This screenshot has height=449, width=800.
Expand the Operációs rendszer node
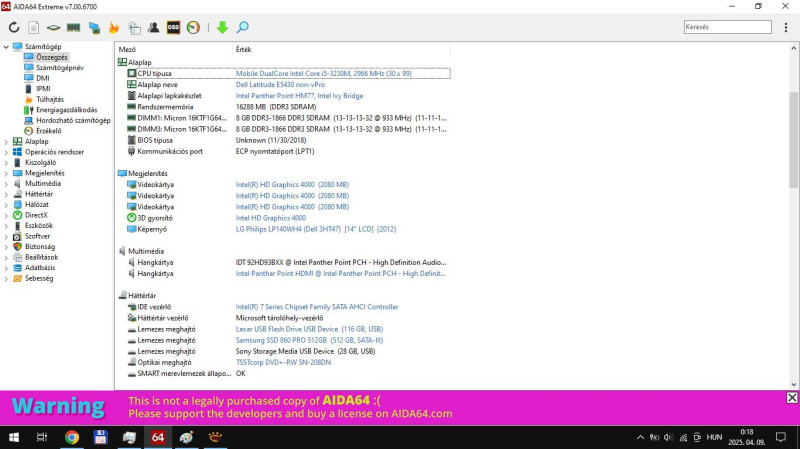pyautogui.click(x=6, y=152)
